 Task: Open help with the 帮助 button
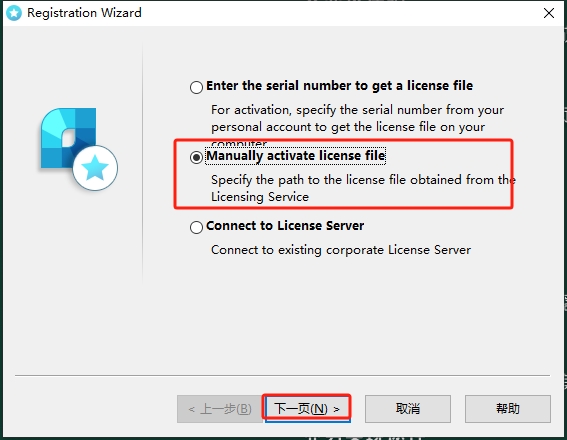(x=508, y=409)
